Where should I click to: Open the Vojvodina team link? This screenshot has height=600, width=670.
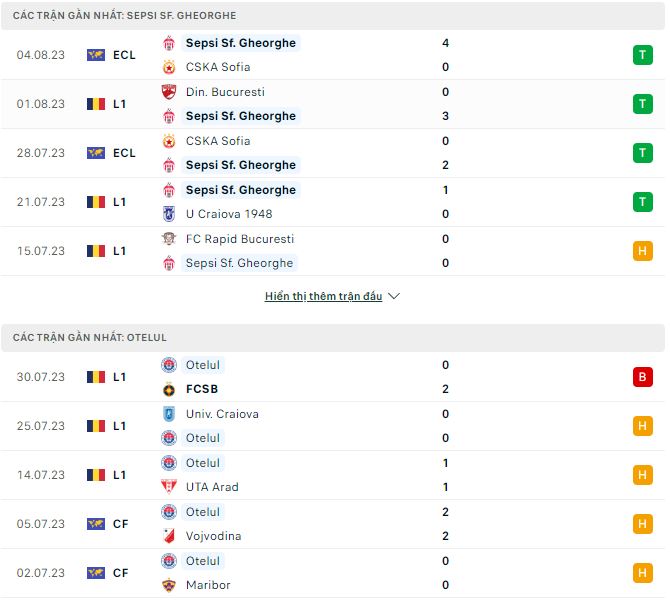213,536
